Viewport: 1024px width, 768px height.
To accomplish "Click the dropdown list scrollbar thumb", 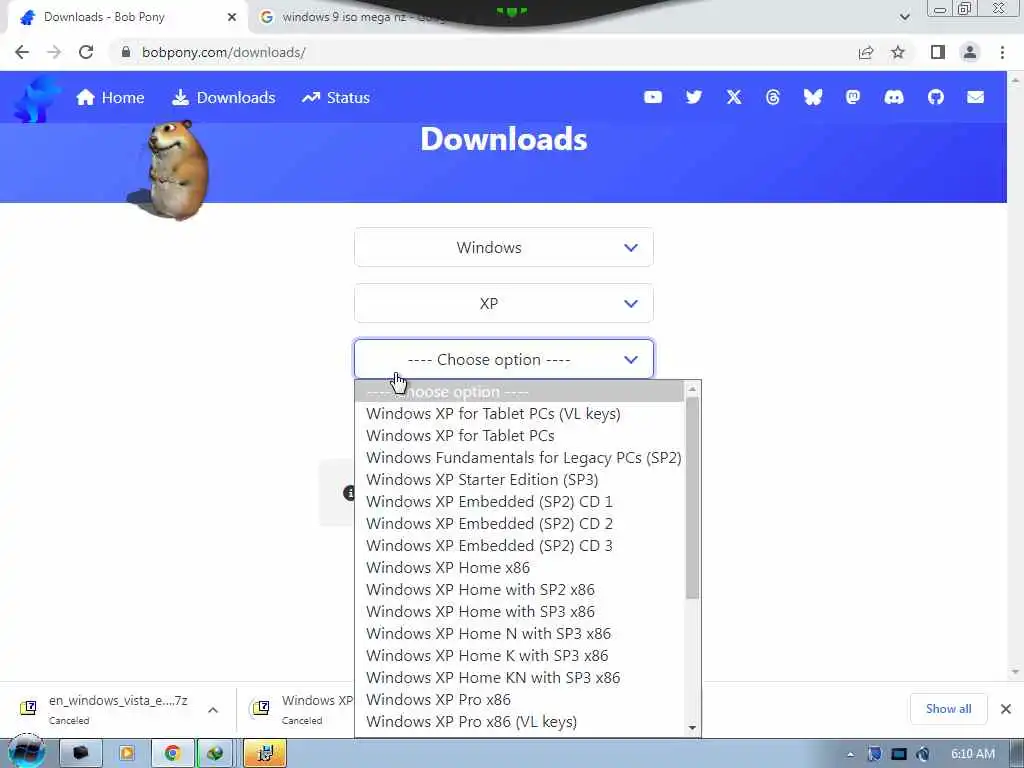I will coord(692,498).
